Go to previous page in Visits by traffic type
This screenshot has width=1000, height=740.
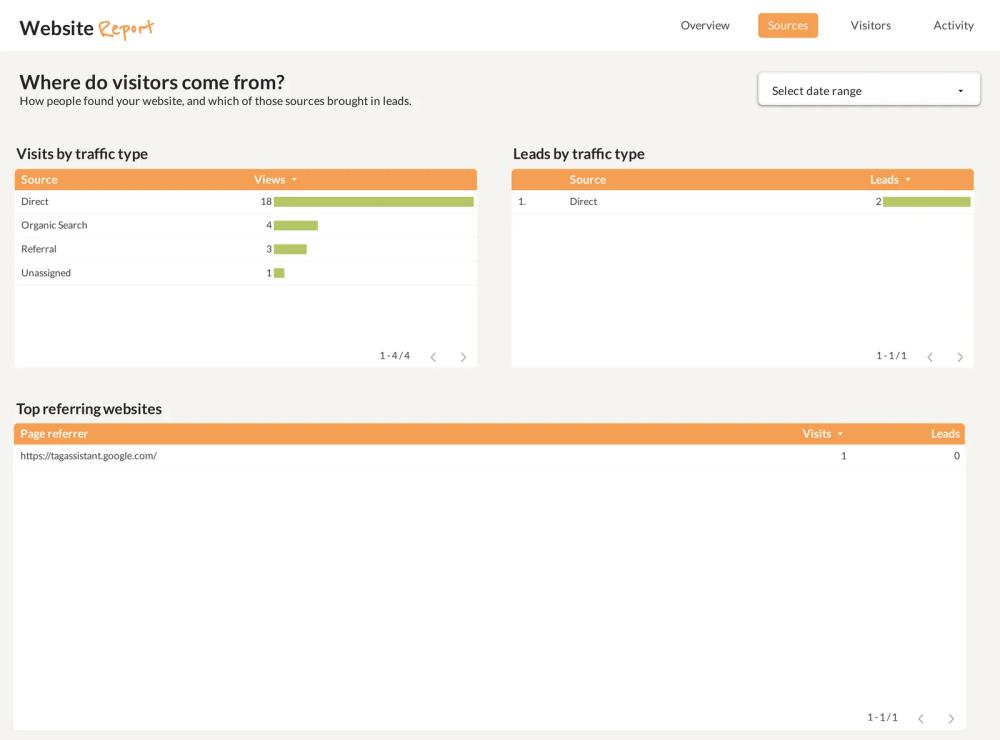click(433, 357)
